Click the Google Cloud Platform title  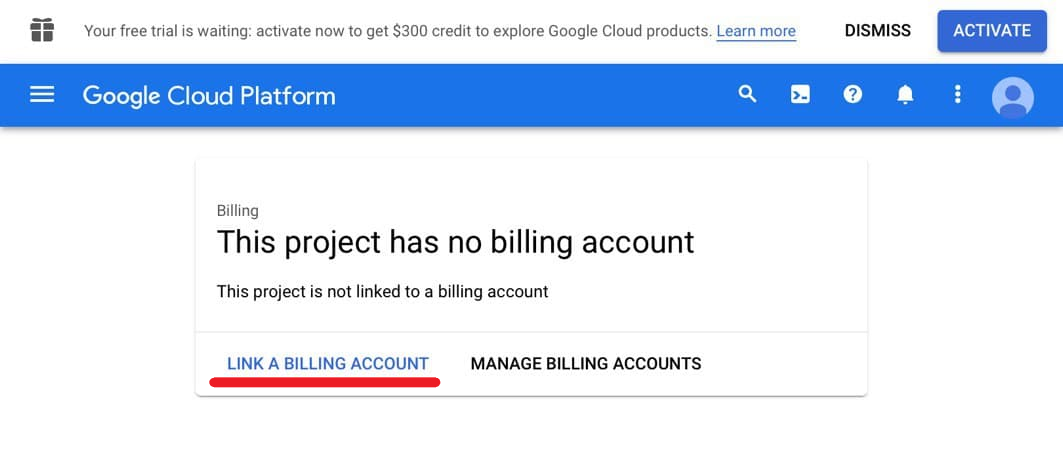(x=209, y=96)
